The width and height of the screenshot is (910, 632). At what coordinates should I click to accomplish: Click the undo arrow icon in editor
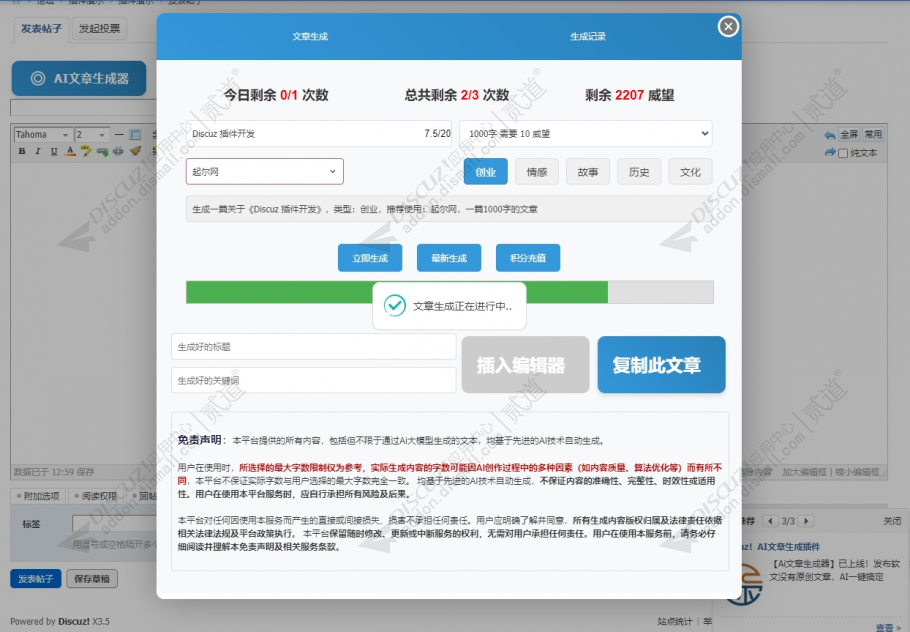click(830, 135)
